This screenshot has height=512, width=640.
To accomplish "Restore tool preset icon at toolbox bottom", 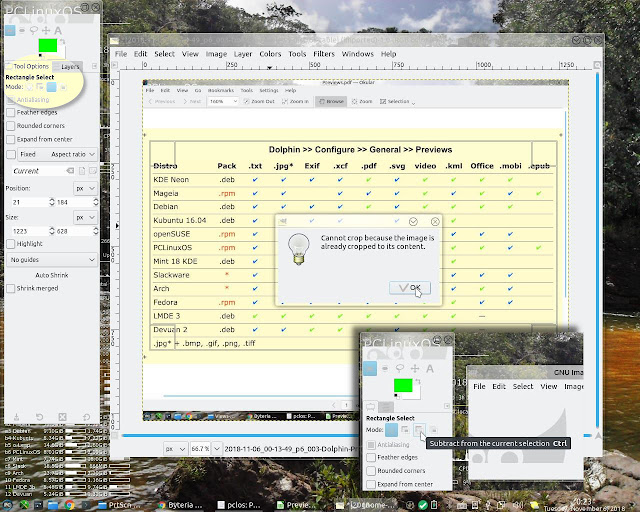I will [x=39, y=417].
